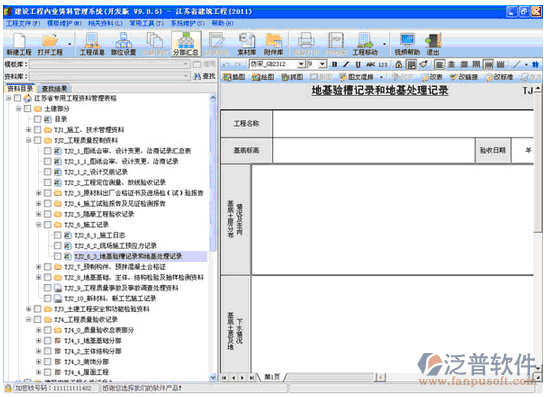
Task: Tick checkbox for TJ2_6_1 施工日志
Action: coord(58,235)
